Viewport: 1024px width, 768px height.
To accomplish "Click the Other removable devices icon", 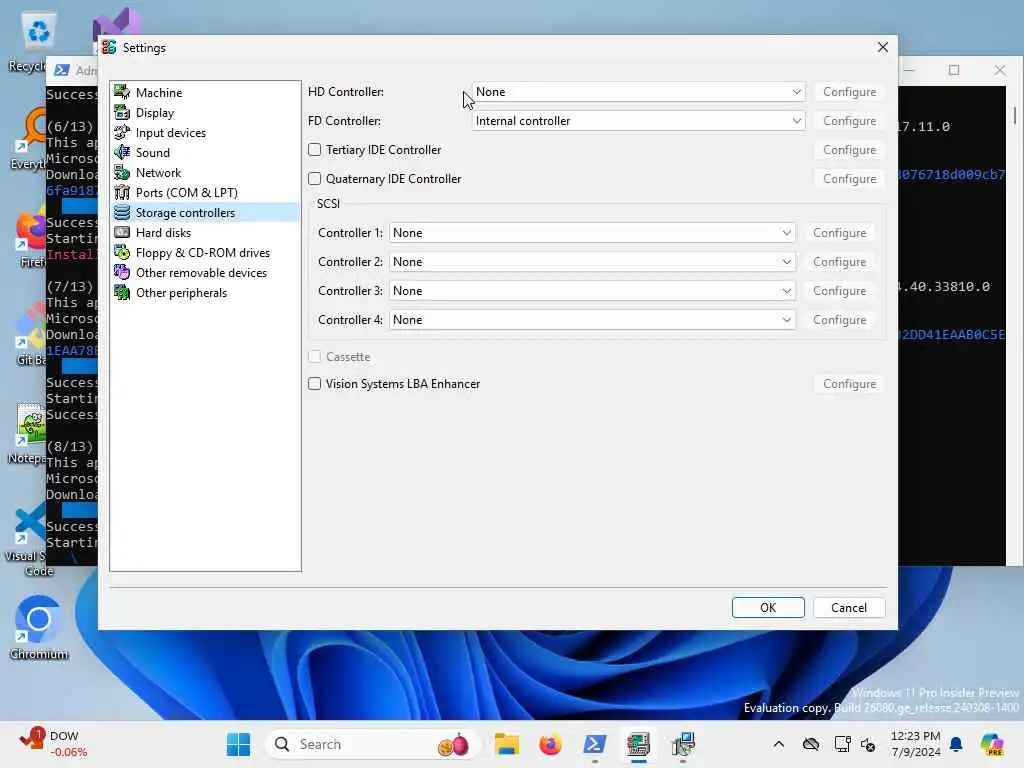I will point(122,272).
